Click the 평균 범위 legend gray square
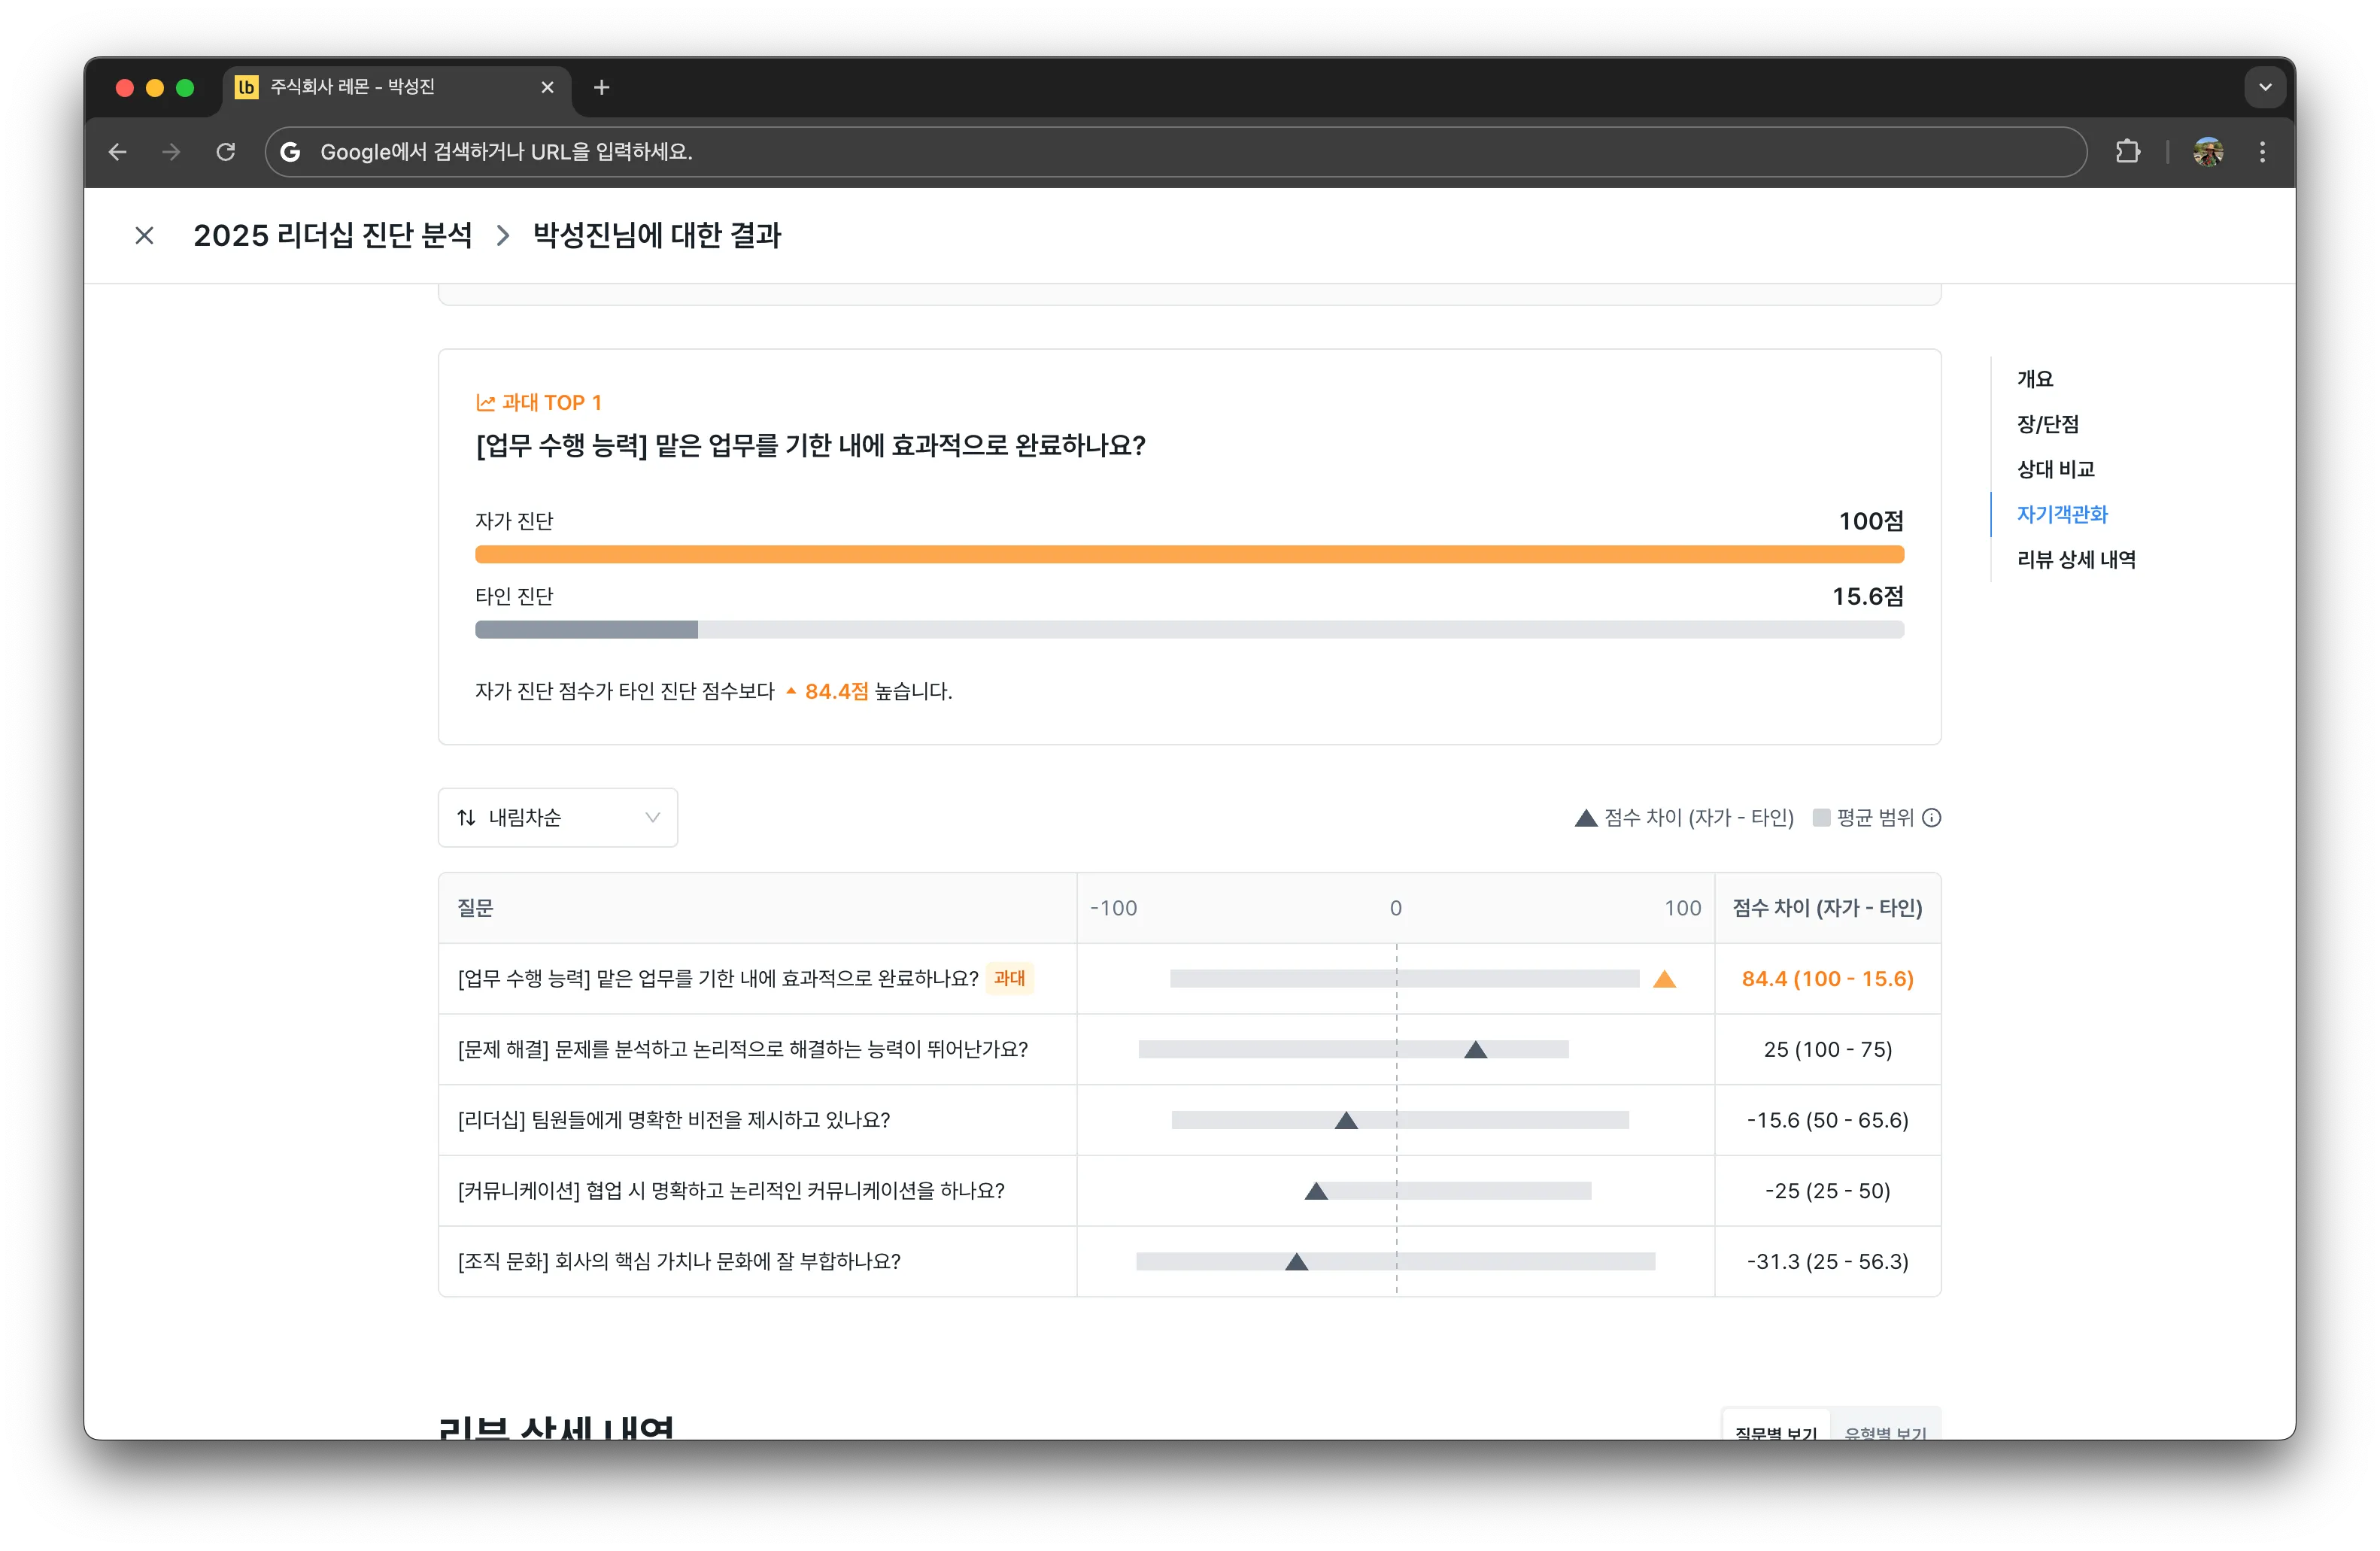The height and width of the screenshot is (1551, 2380). point(1821,818)
